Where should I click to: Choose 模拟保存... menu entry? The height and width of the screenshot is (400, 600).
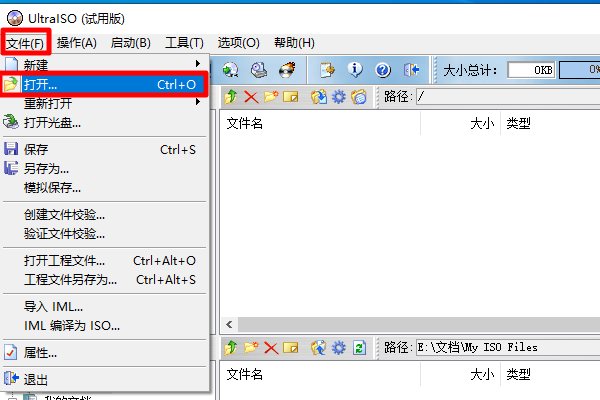[104, 188]
